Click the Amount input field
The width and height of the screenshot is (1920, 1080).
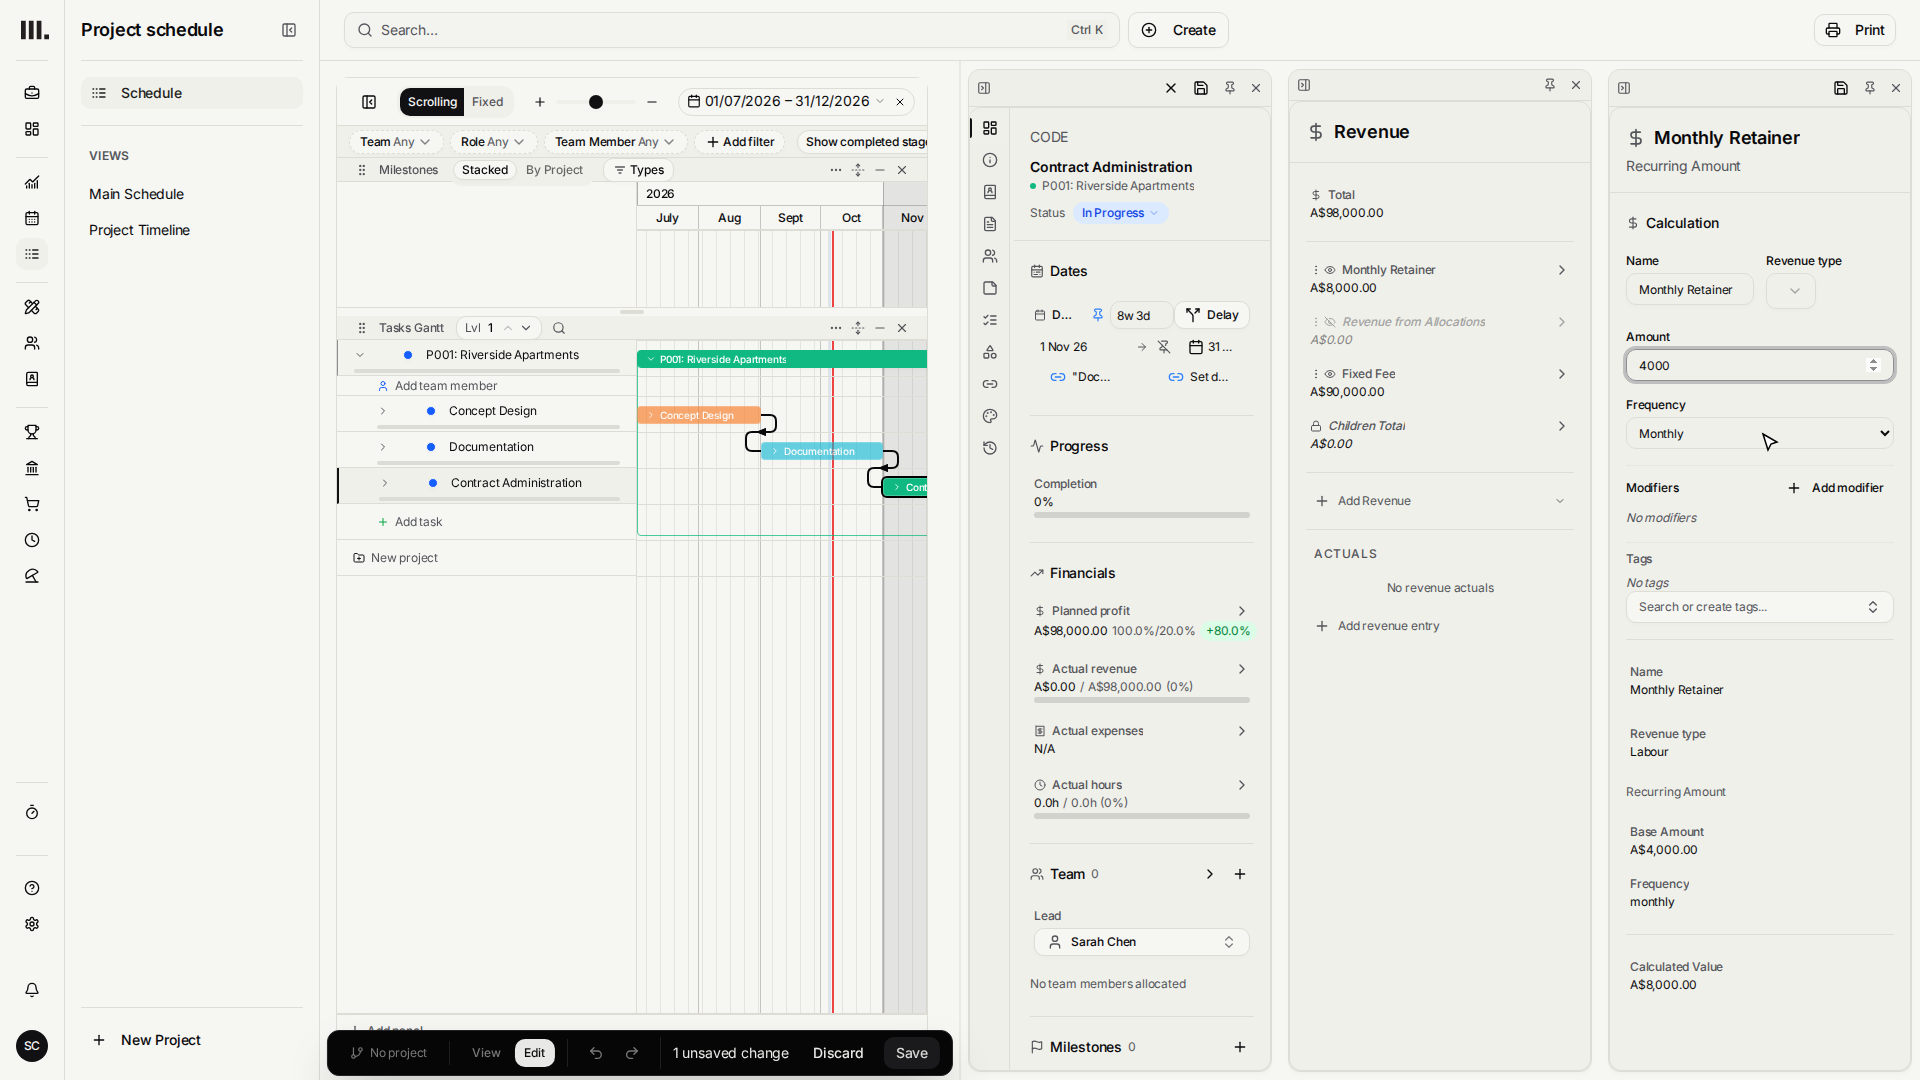[x=1759, y=365]
